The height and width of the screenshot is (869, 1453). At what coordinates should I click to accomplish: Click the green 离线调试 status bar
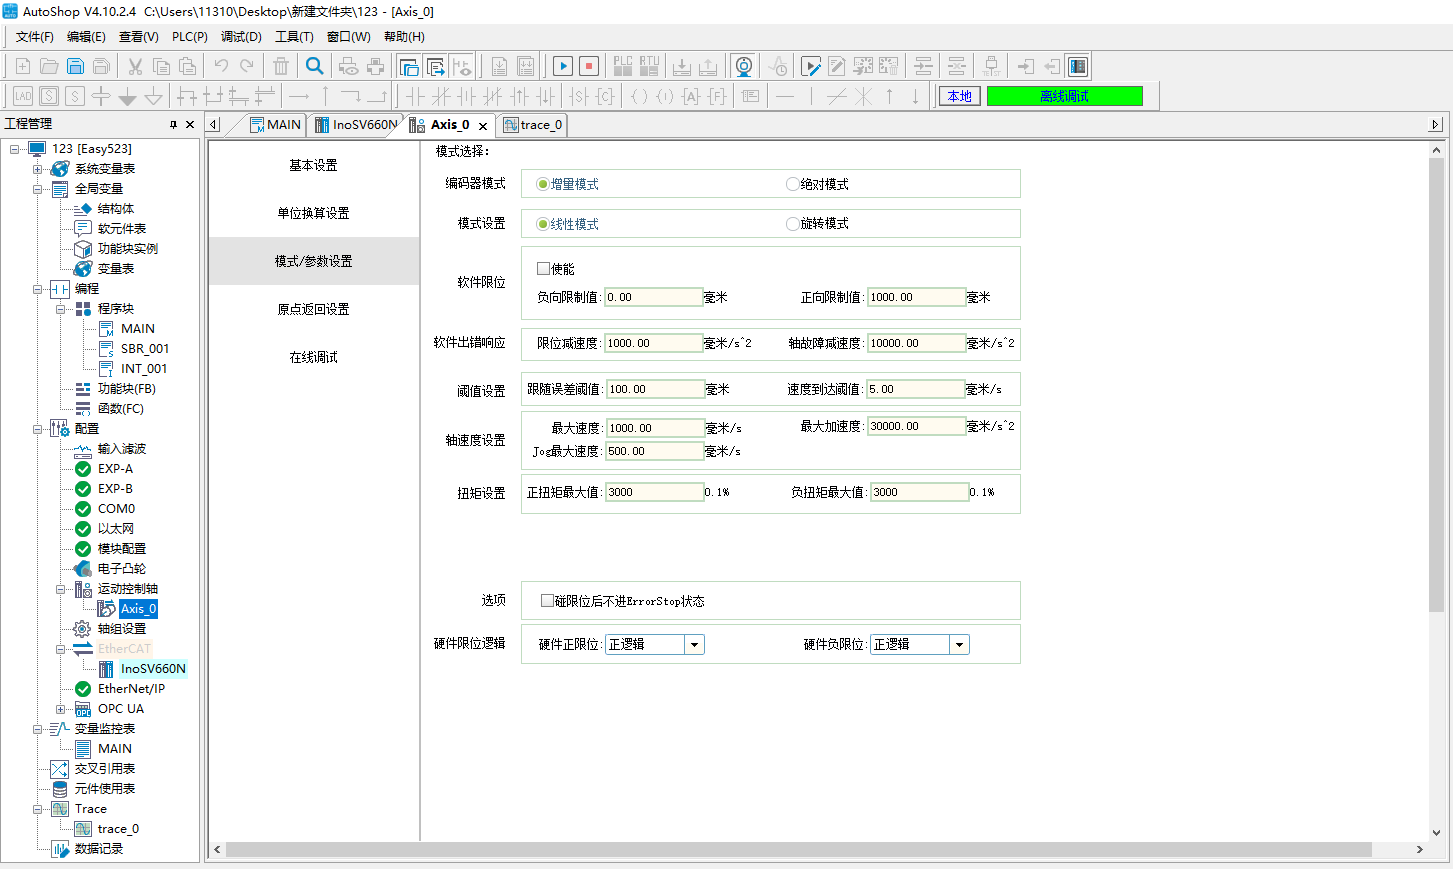click(x=1064, y=96)
